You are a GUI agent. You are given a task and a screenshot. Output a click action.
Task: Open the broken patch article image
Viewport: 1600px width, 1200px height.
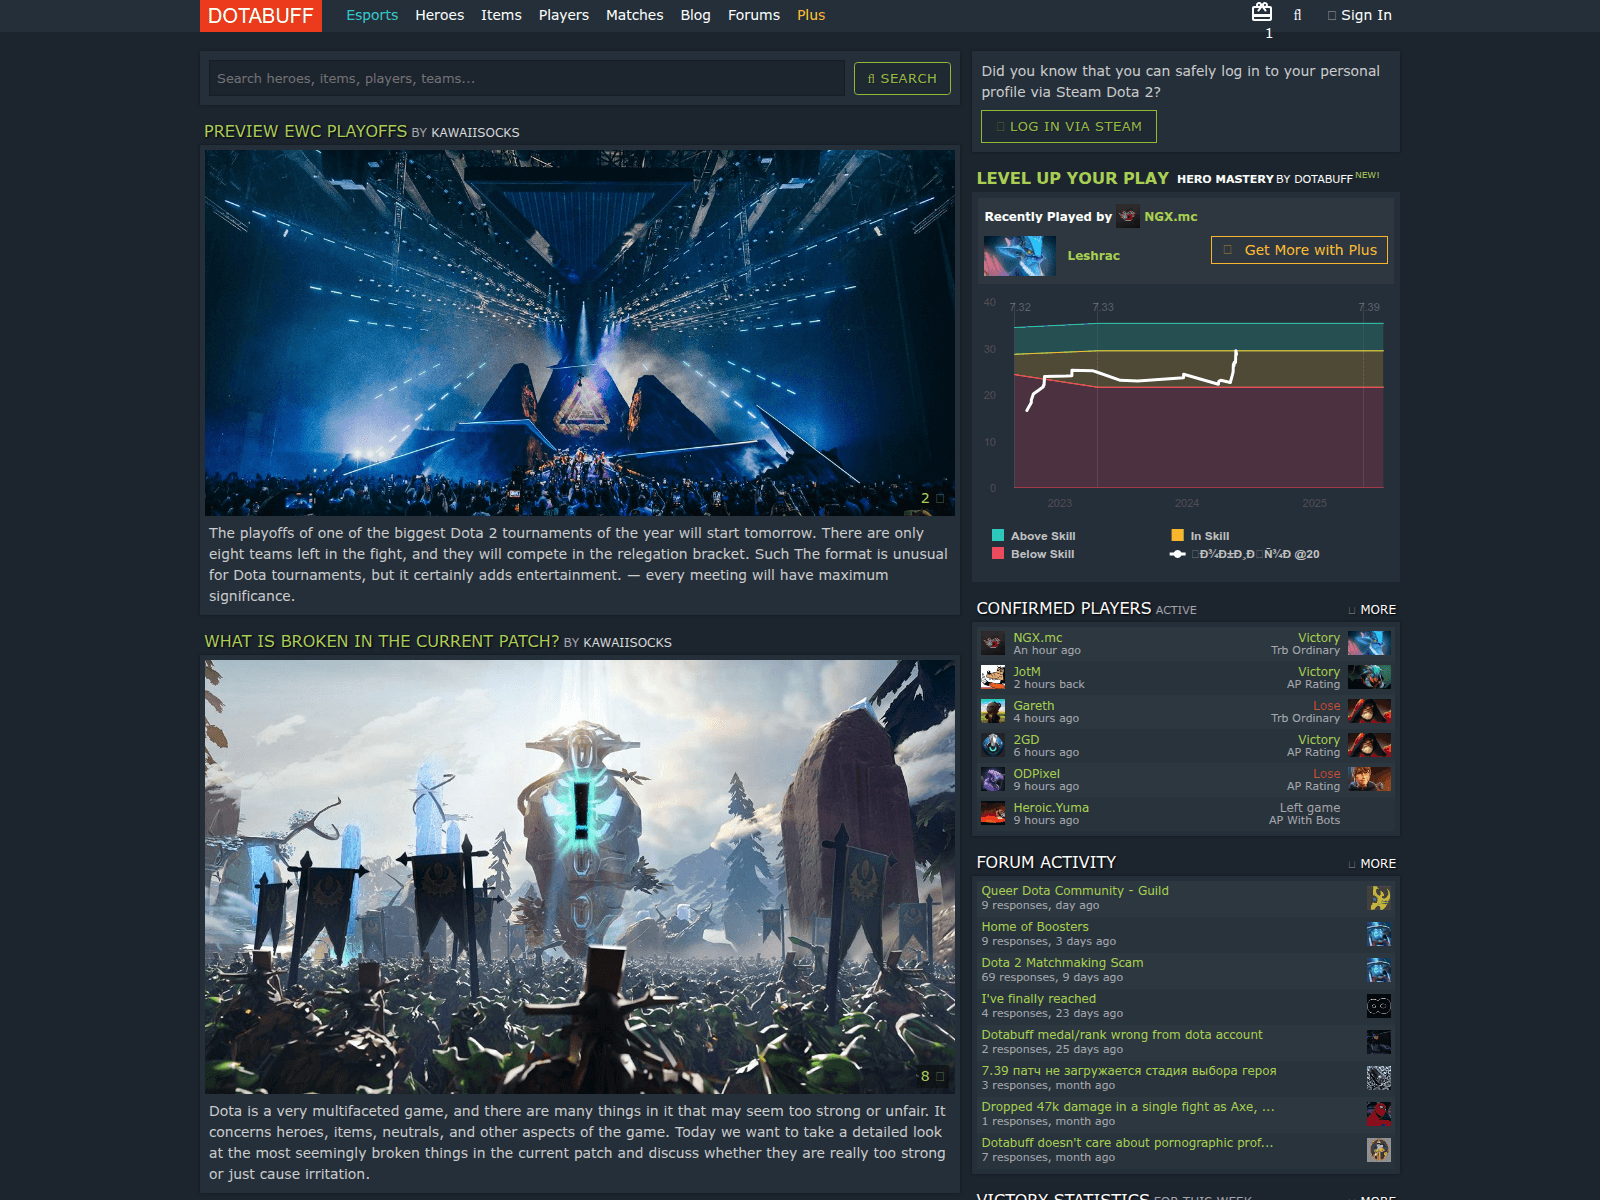click(x=580, y=876)
